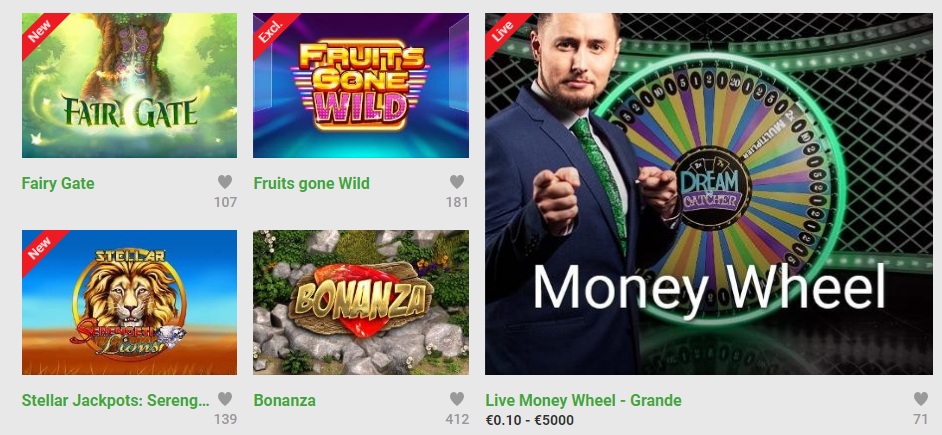Favorite Fairy Gate with its heart icon
The width and height of the screenshot is (942, 435).
(225, 181)
